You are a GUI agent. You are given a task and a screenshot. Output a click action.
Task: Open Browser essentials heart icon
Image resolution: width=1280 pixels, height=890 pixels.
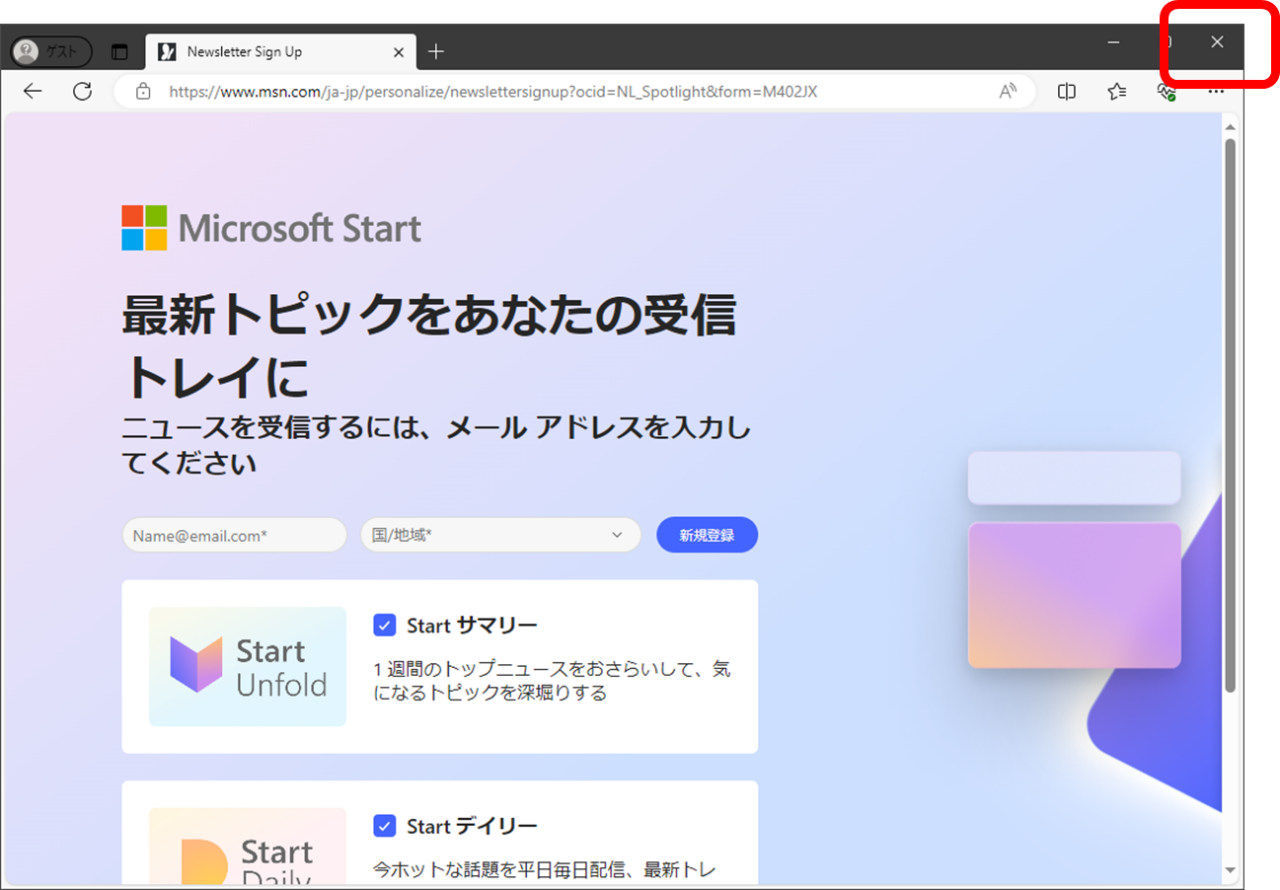[x=1166, y=91]
